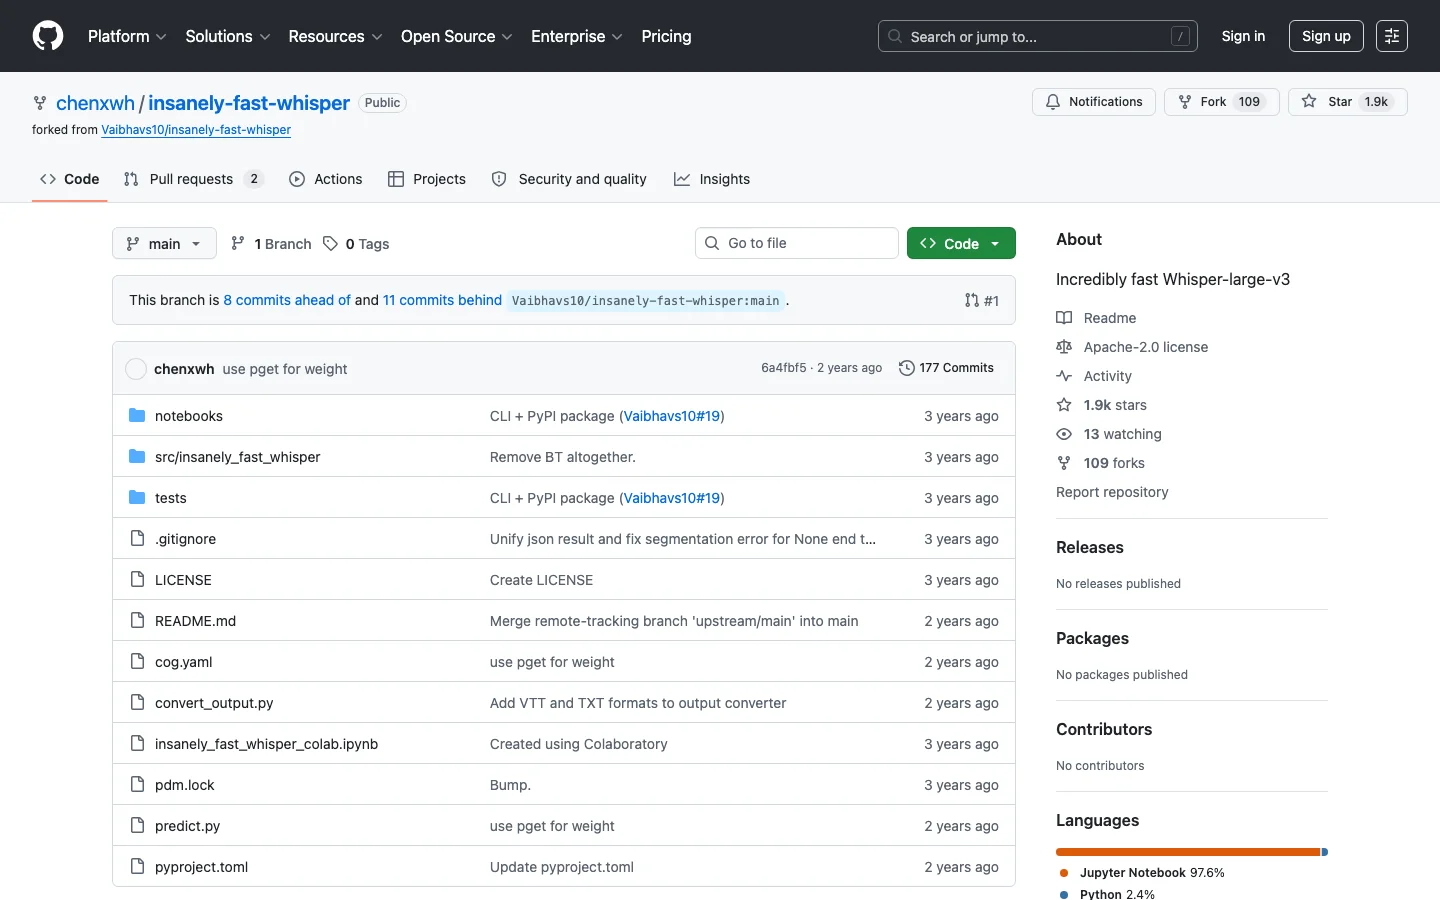Viewport: 1440px width, 900px height.
Task: Click the notebooks folder icon
Action: pos(137,415)
